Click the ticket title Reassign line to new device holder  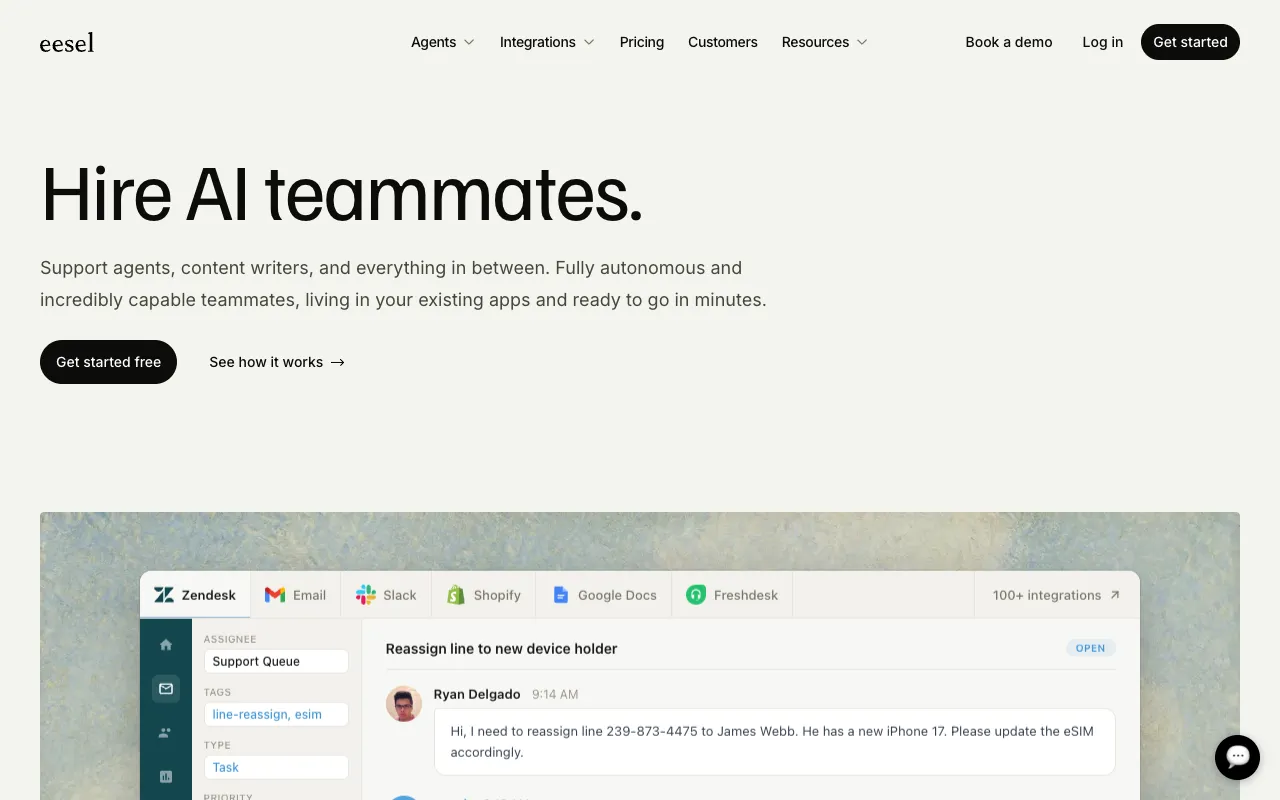(x=501, y=649)
